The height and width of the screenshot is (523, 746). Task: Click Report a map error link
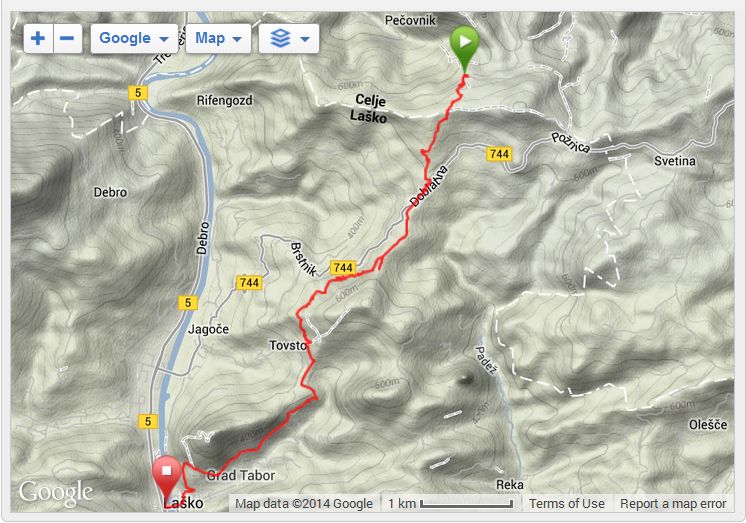673,503
